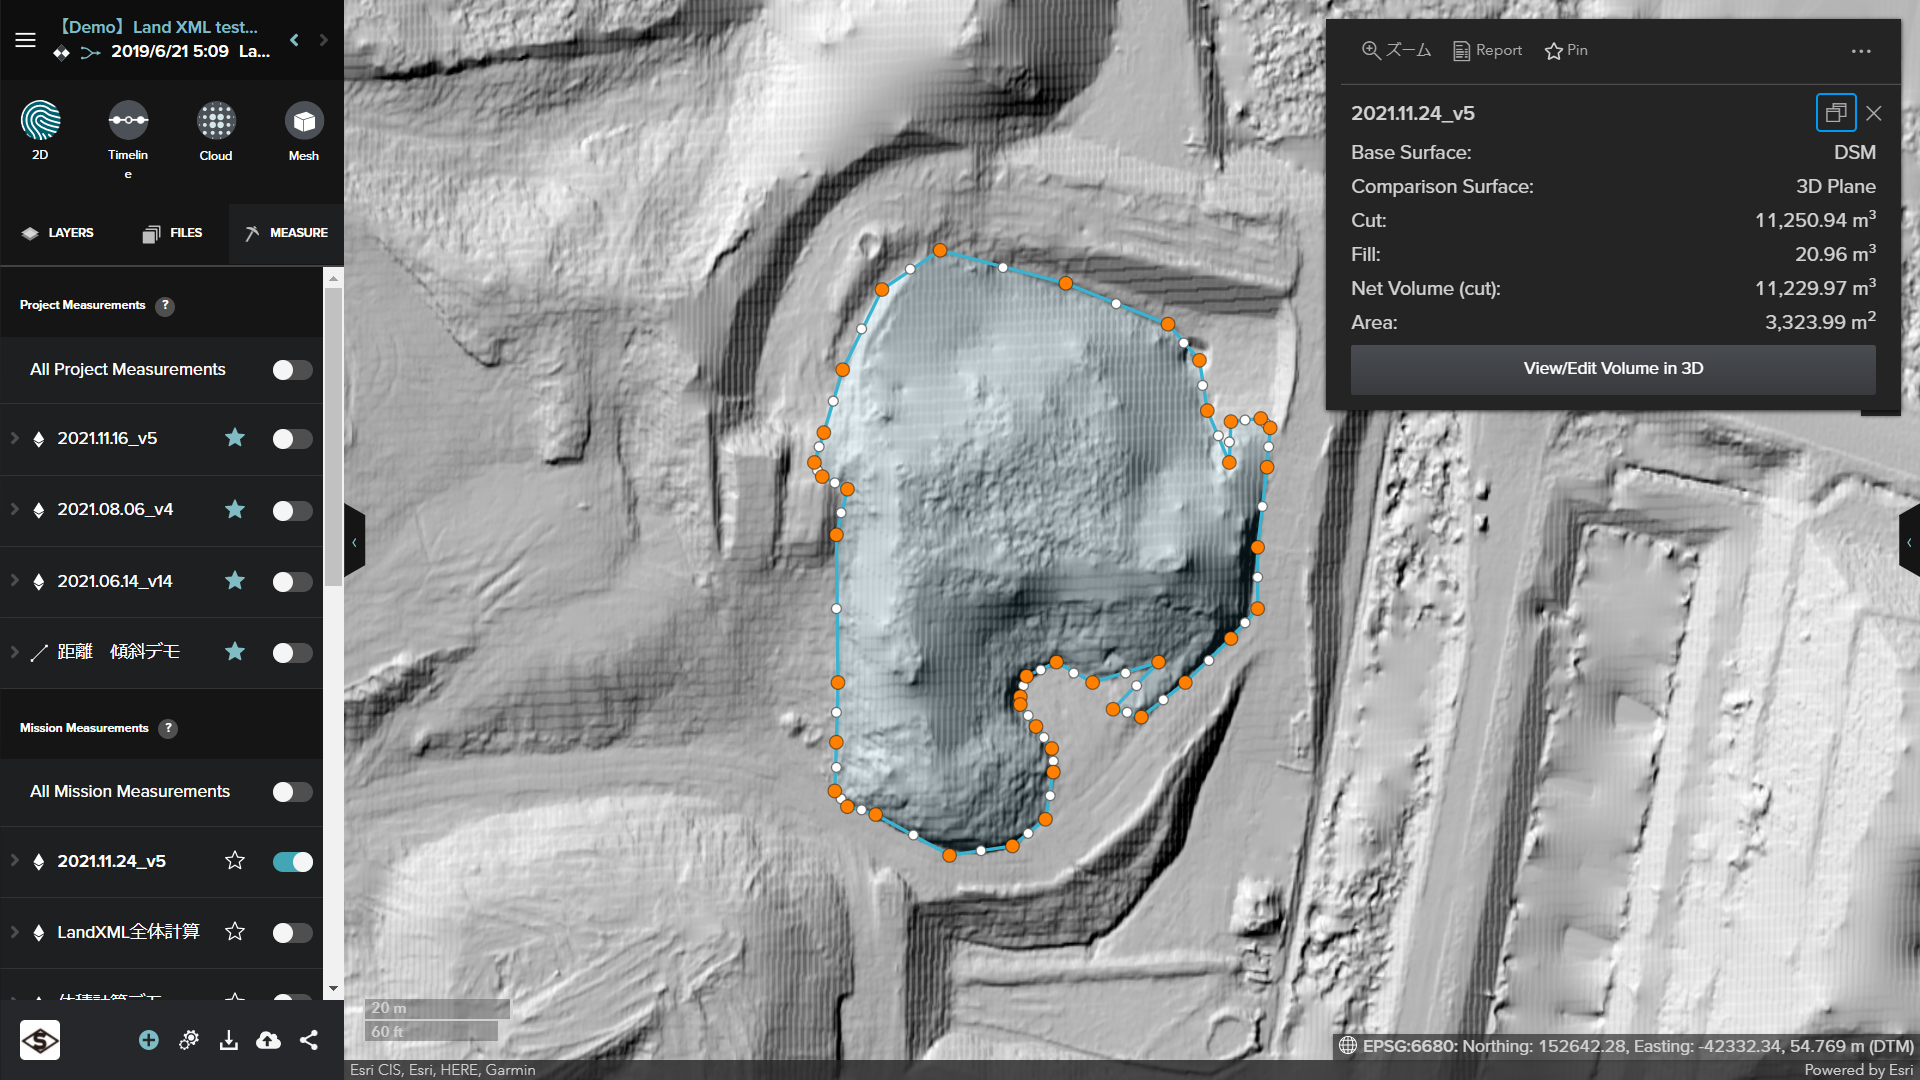The width and height of the screenshot is (1920, 1080).
Task: Click the sidebar scrollbar thumb
Action: [x=333, y=436]
